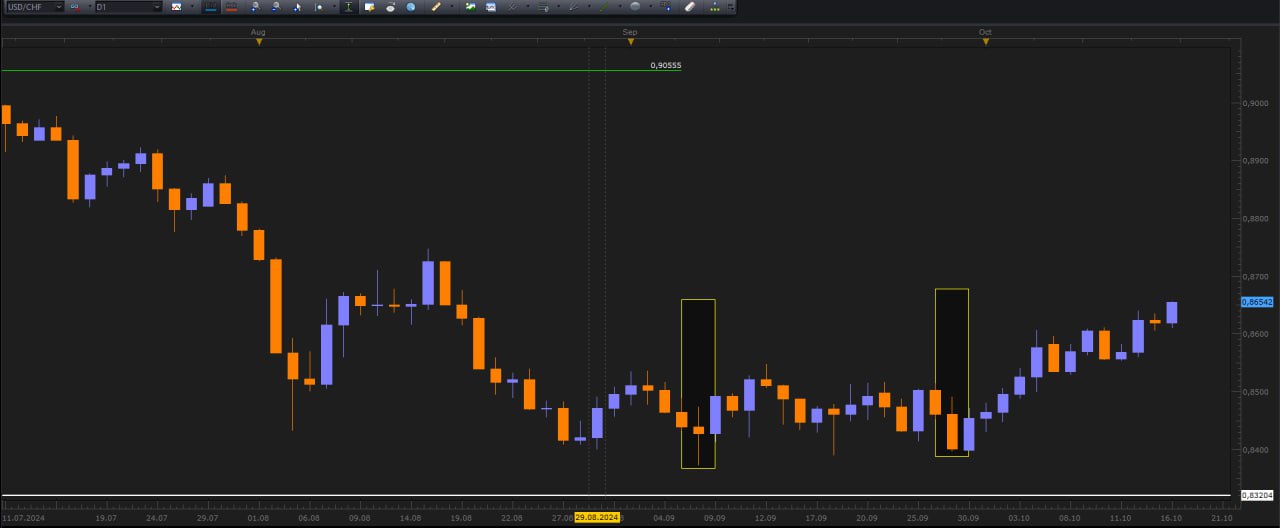Select the dim angled line tool
Image resolution: width=1280 pixels, height=528 pixels.
(574, 6)
